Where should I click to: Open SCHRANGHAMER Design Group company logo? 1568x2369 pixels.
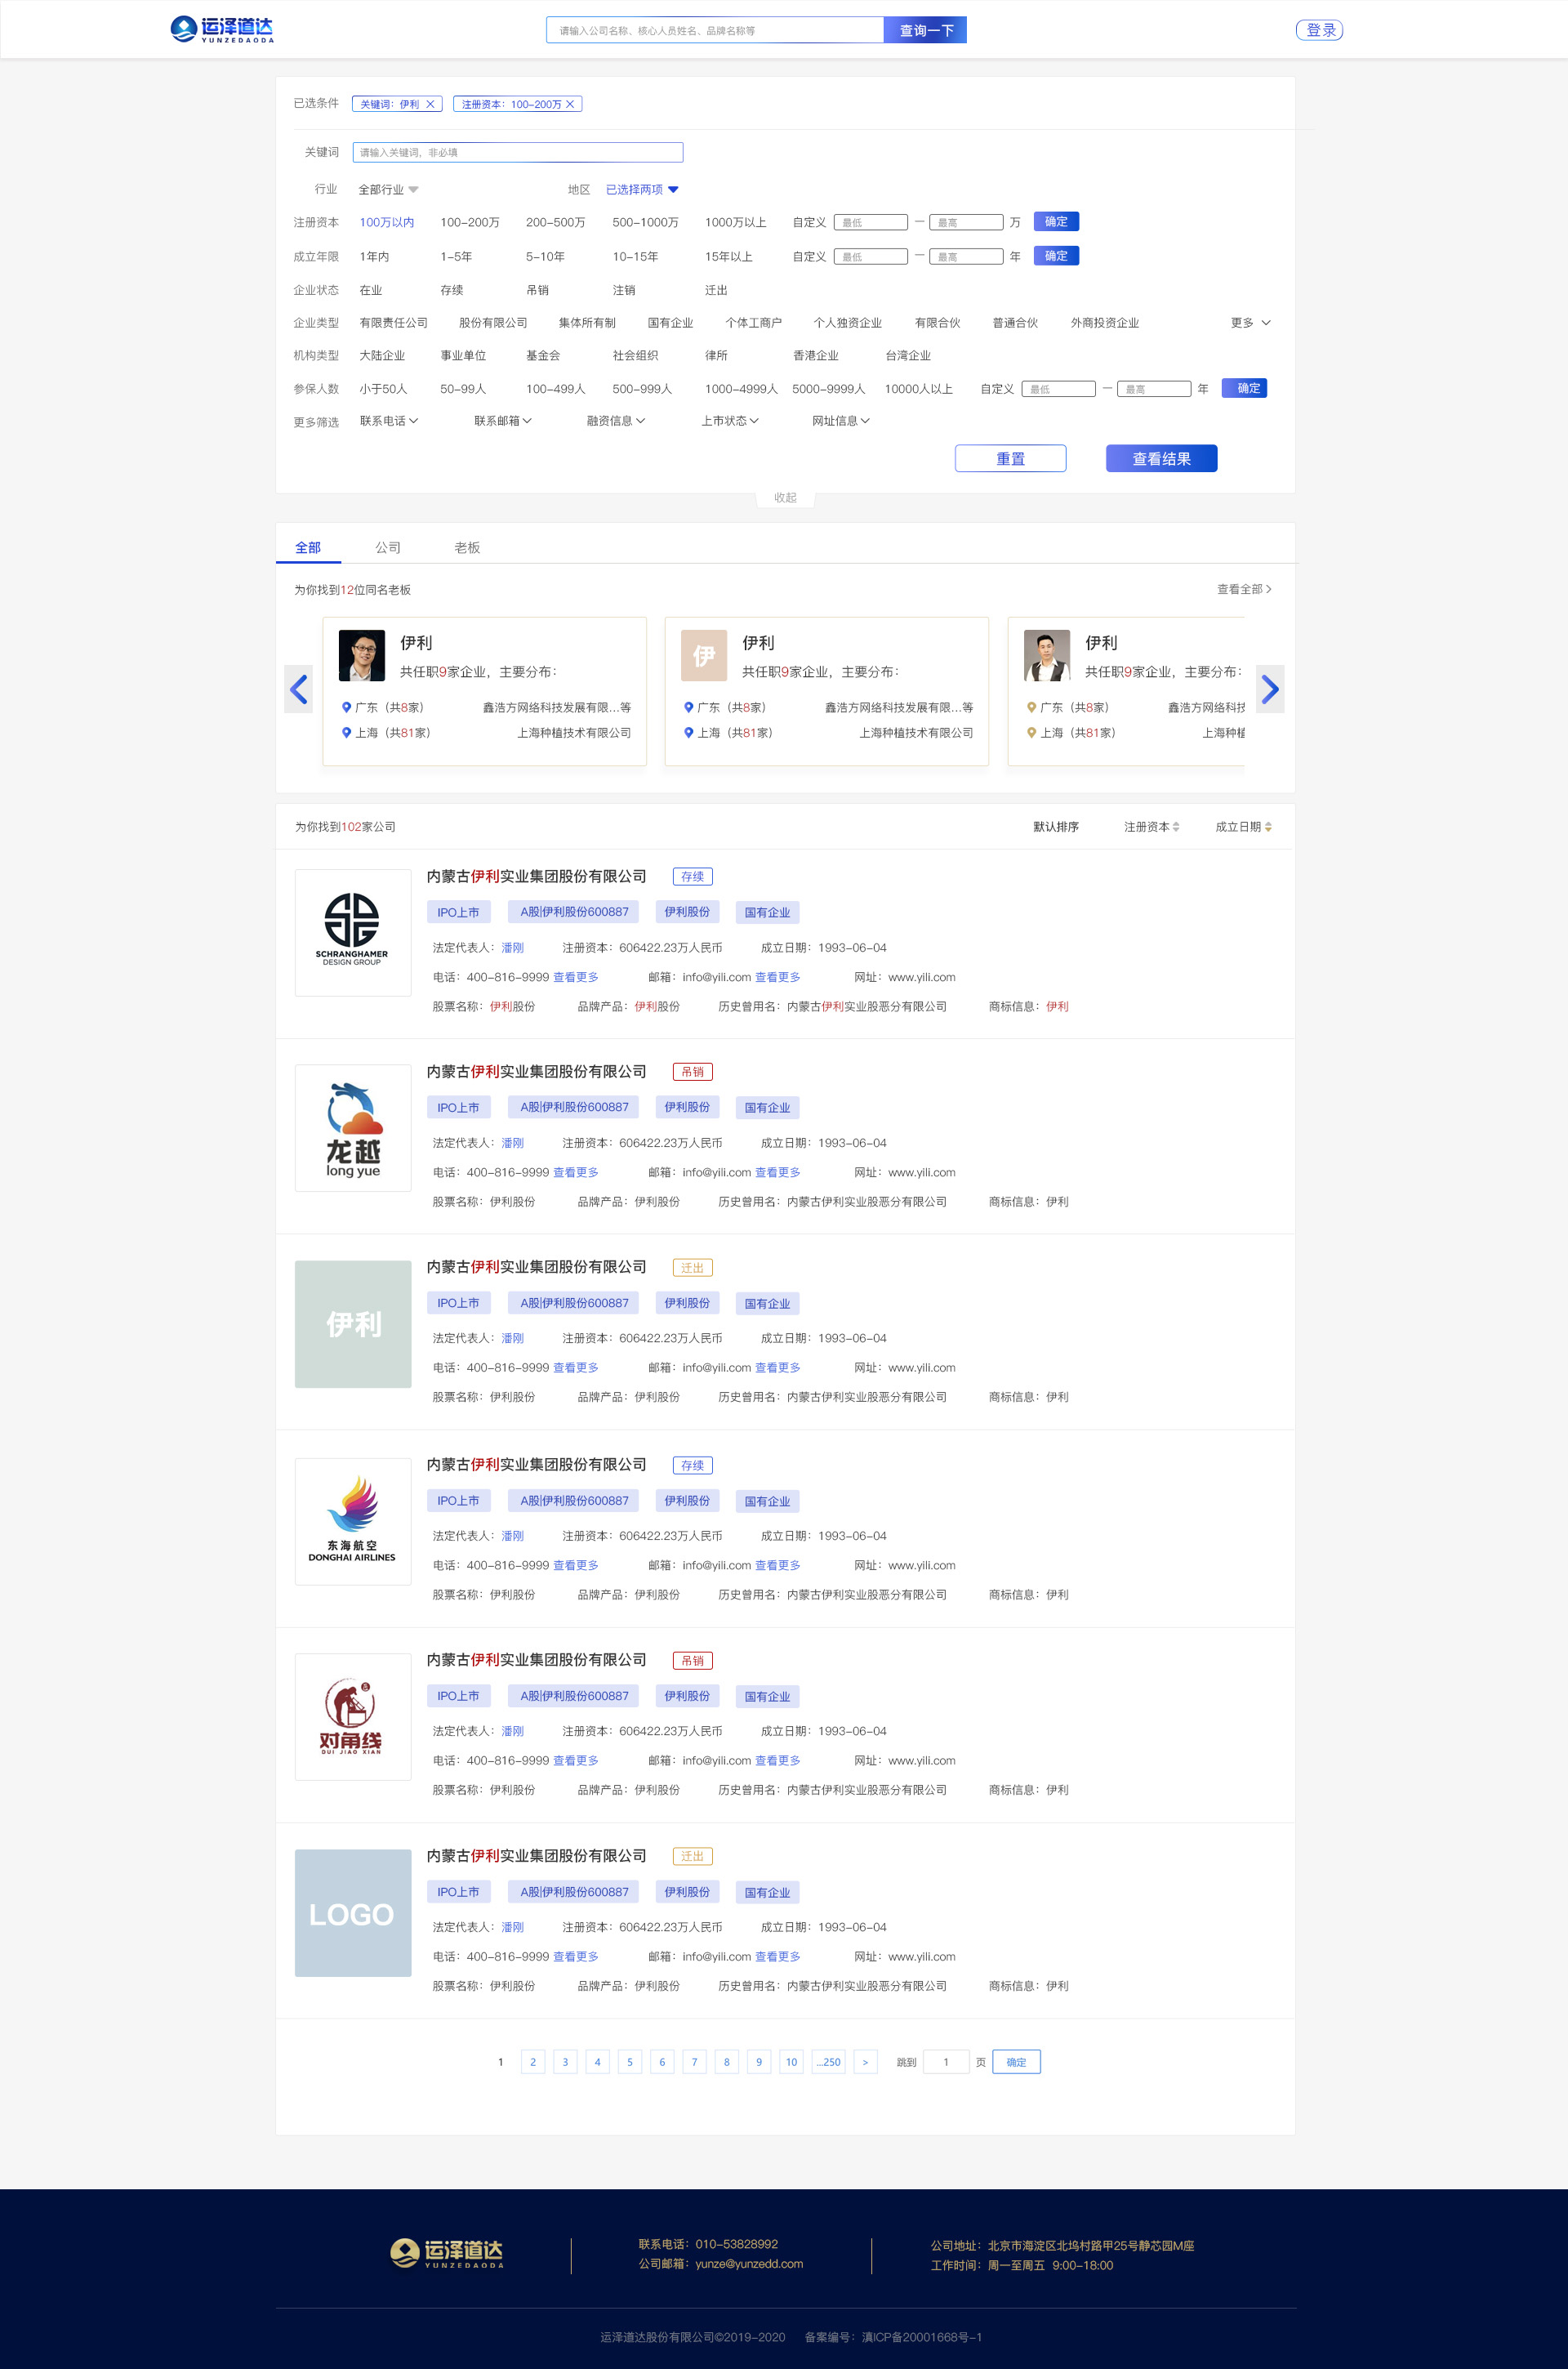pyautogui.click(x=353, y=932)
